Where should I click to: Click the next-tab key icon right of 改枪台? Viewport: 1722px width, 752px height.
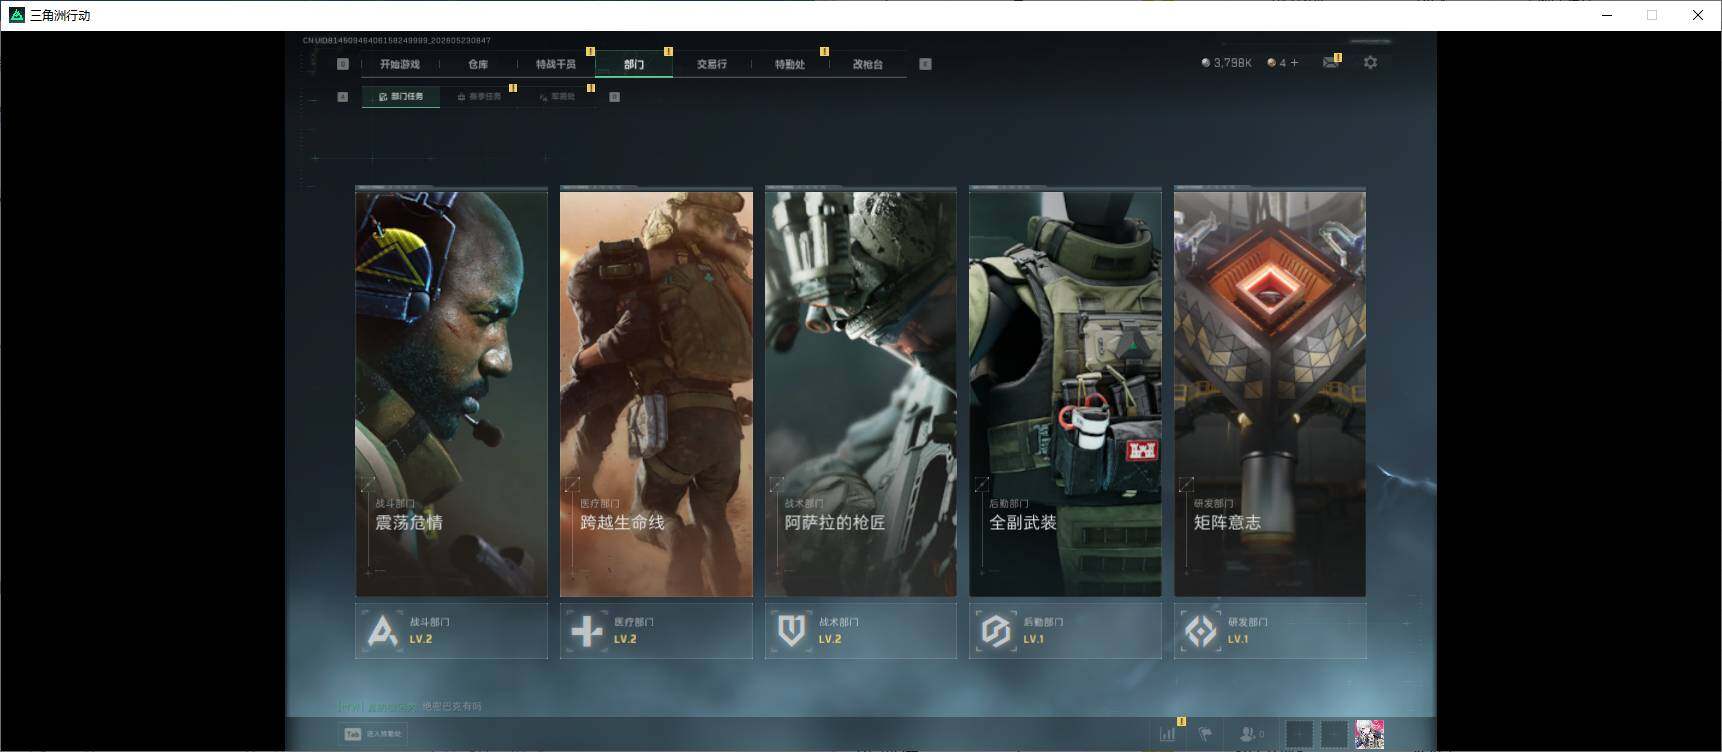click(925, 64)
